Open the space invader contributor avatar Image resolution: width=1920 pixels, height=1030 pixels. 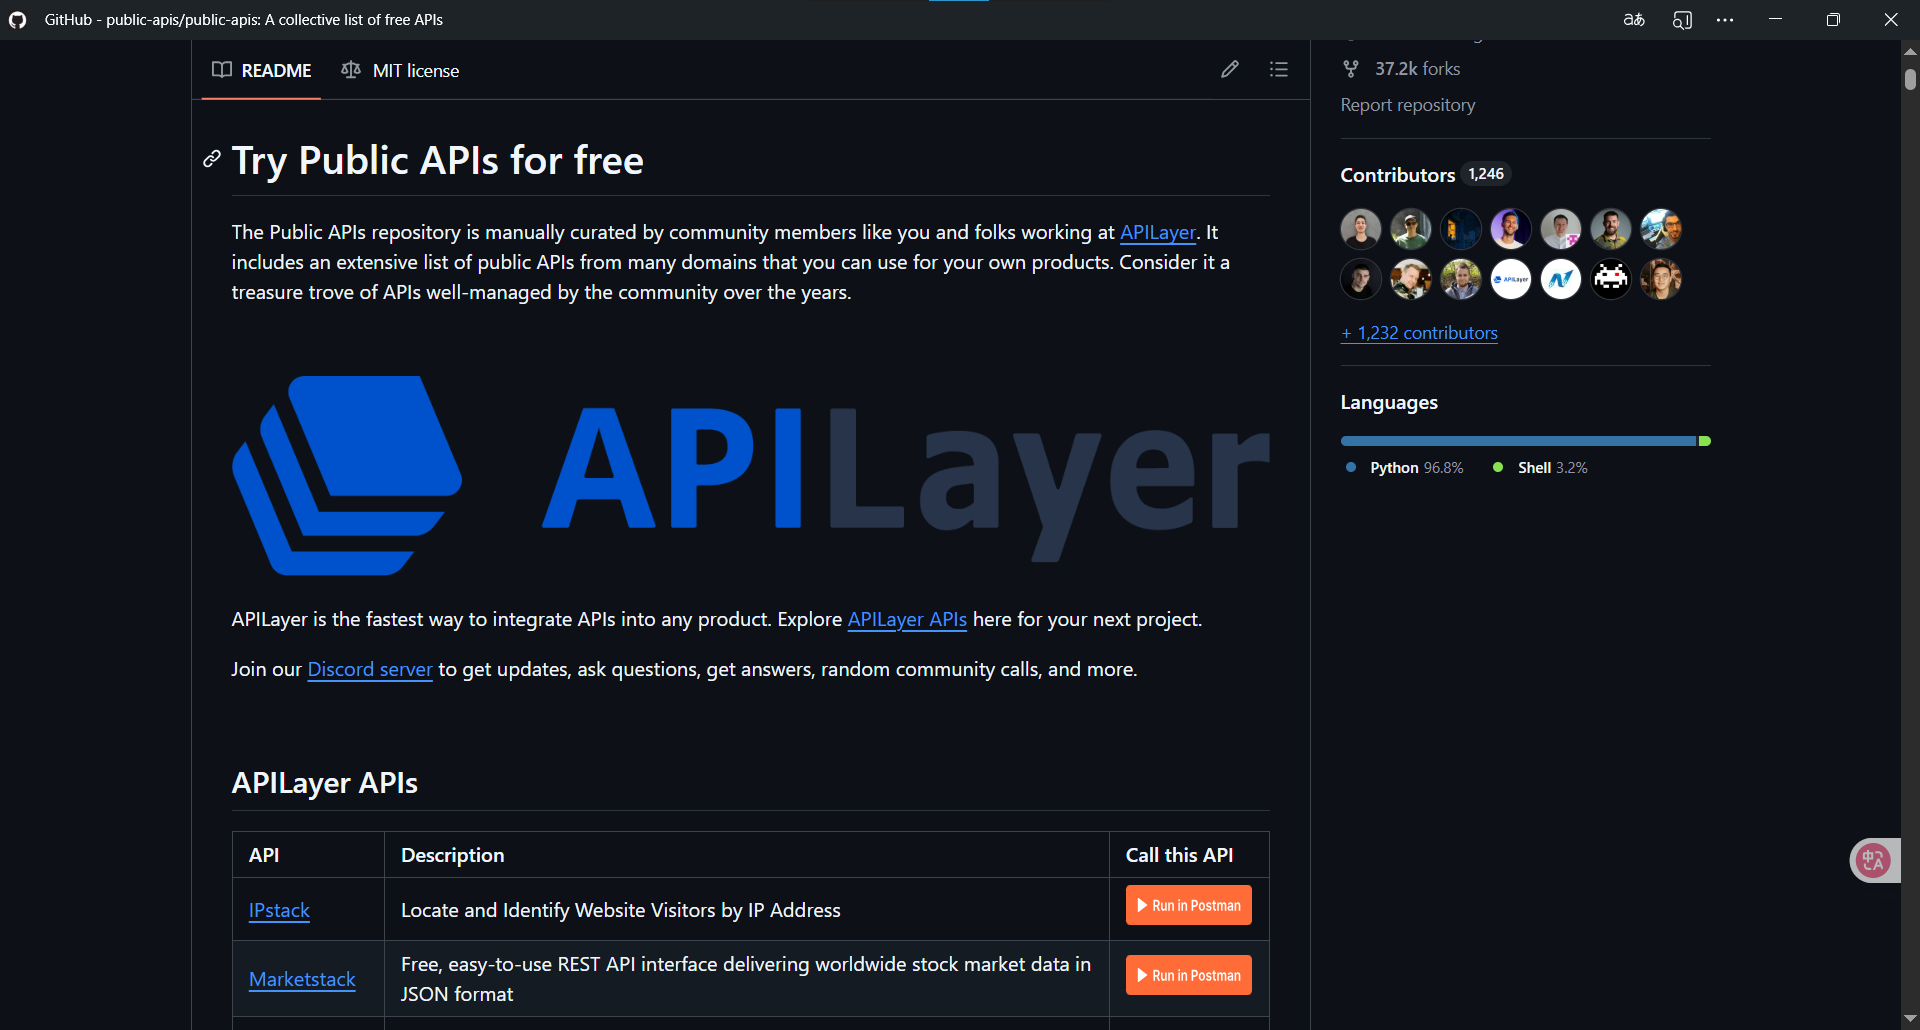coord(1611,279)
